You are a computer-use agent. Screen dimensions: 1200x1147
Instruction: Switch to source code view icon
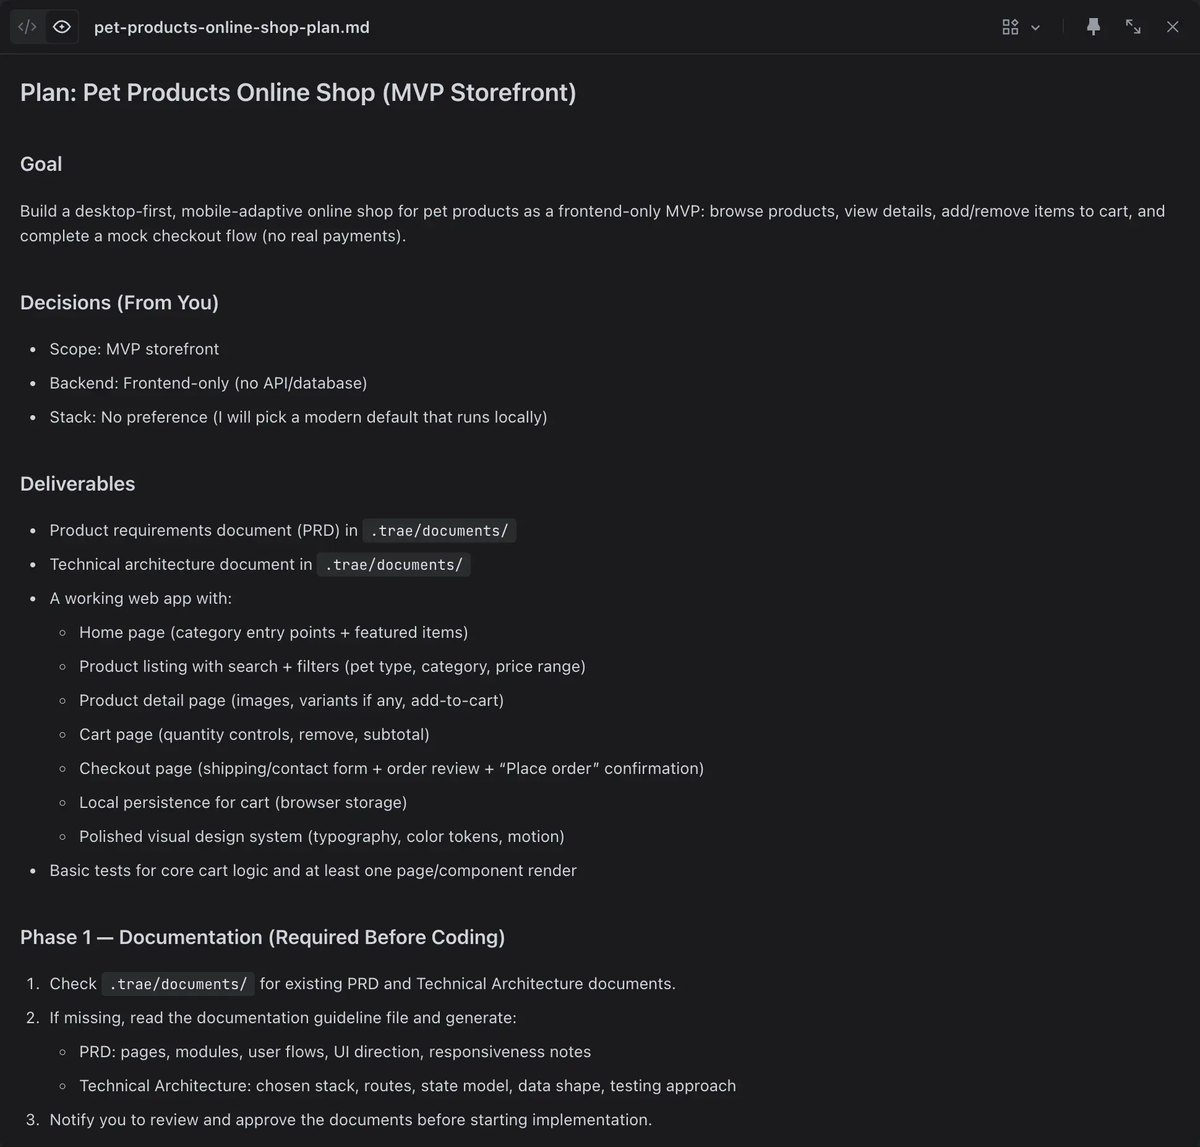(x=27, y=27)
